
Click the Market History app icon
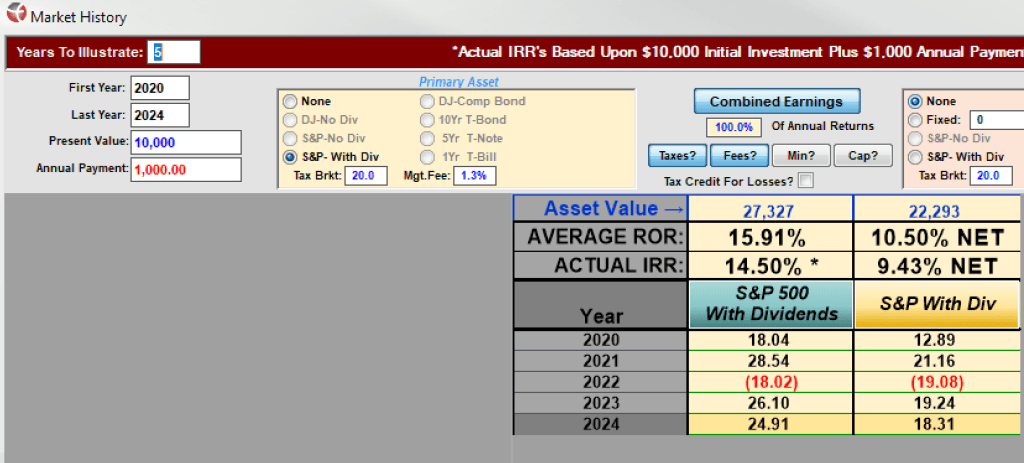coord(14,14)
